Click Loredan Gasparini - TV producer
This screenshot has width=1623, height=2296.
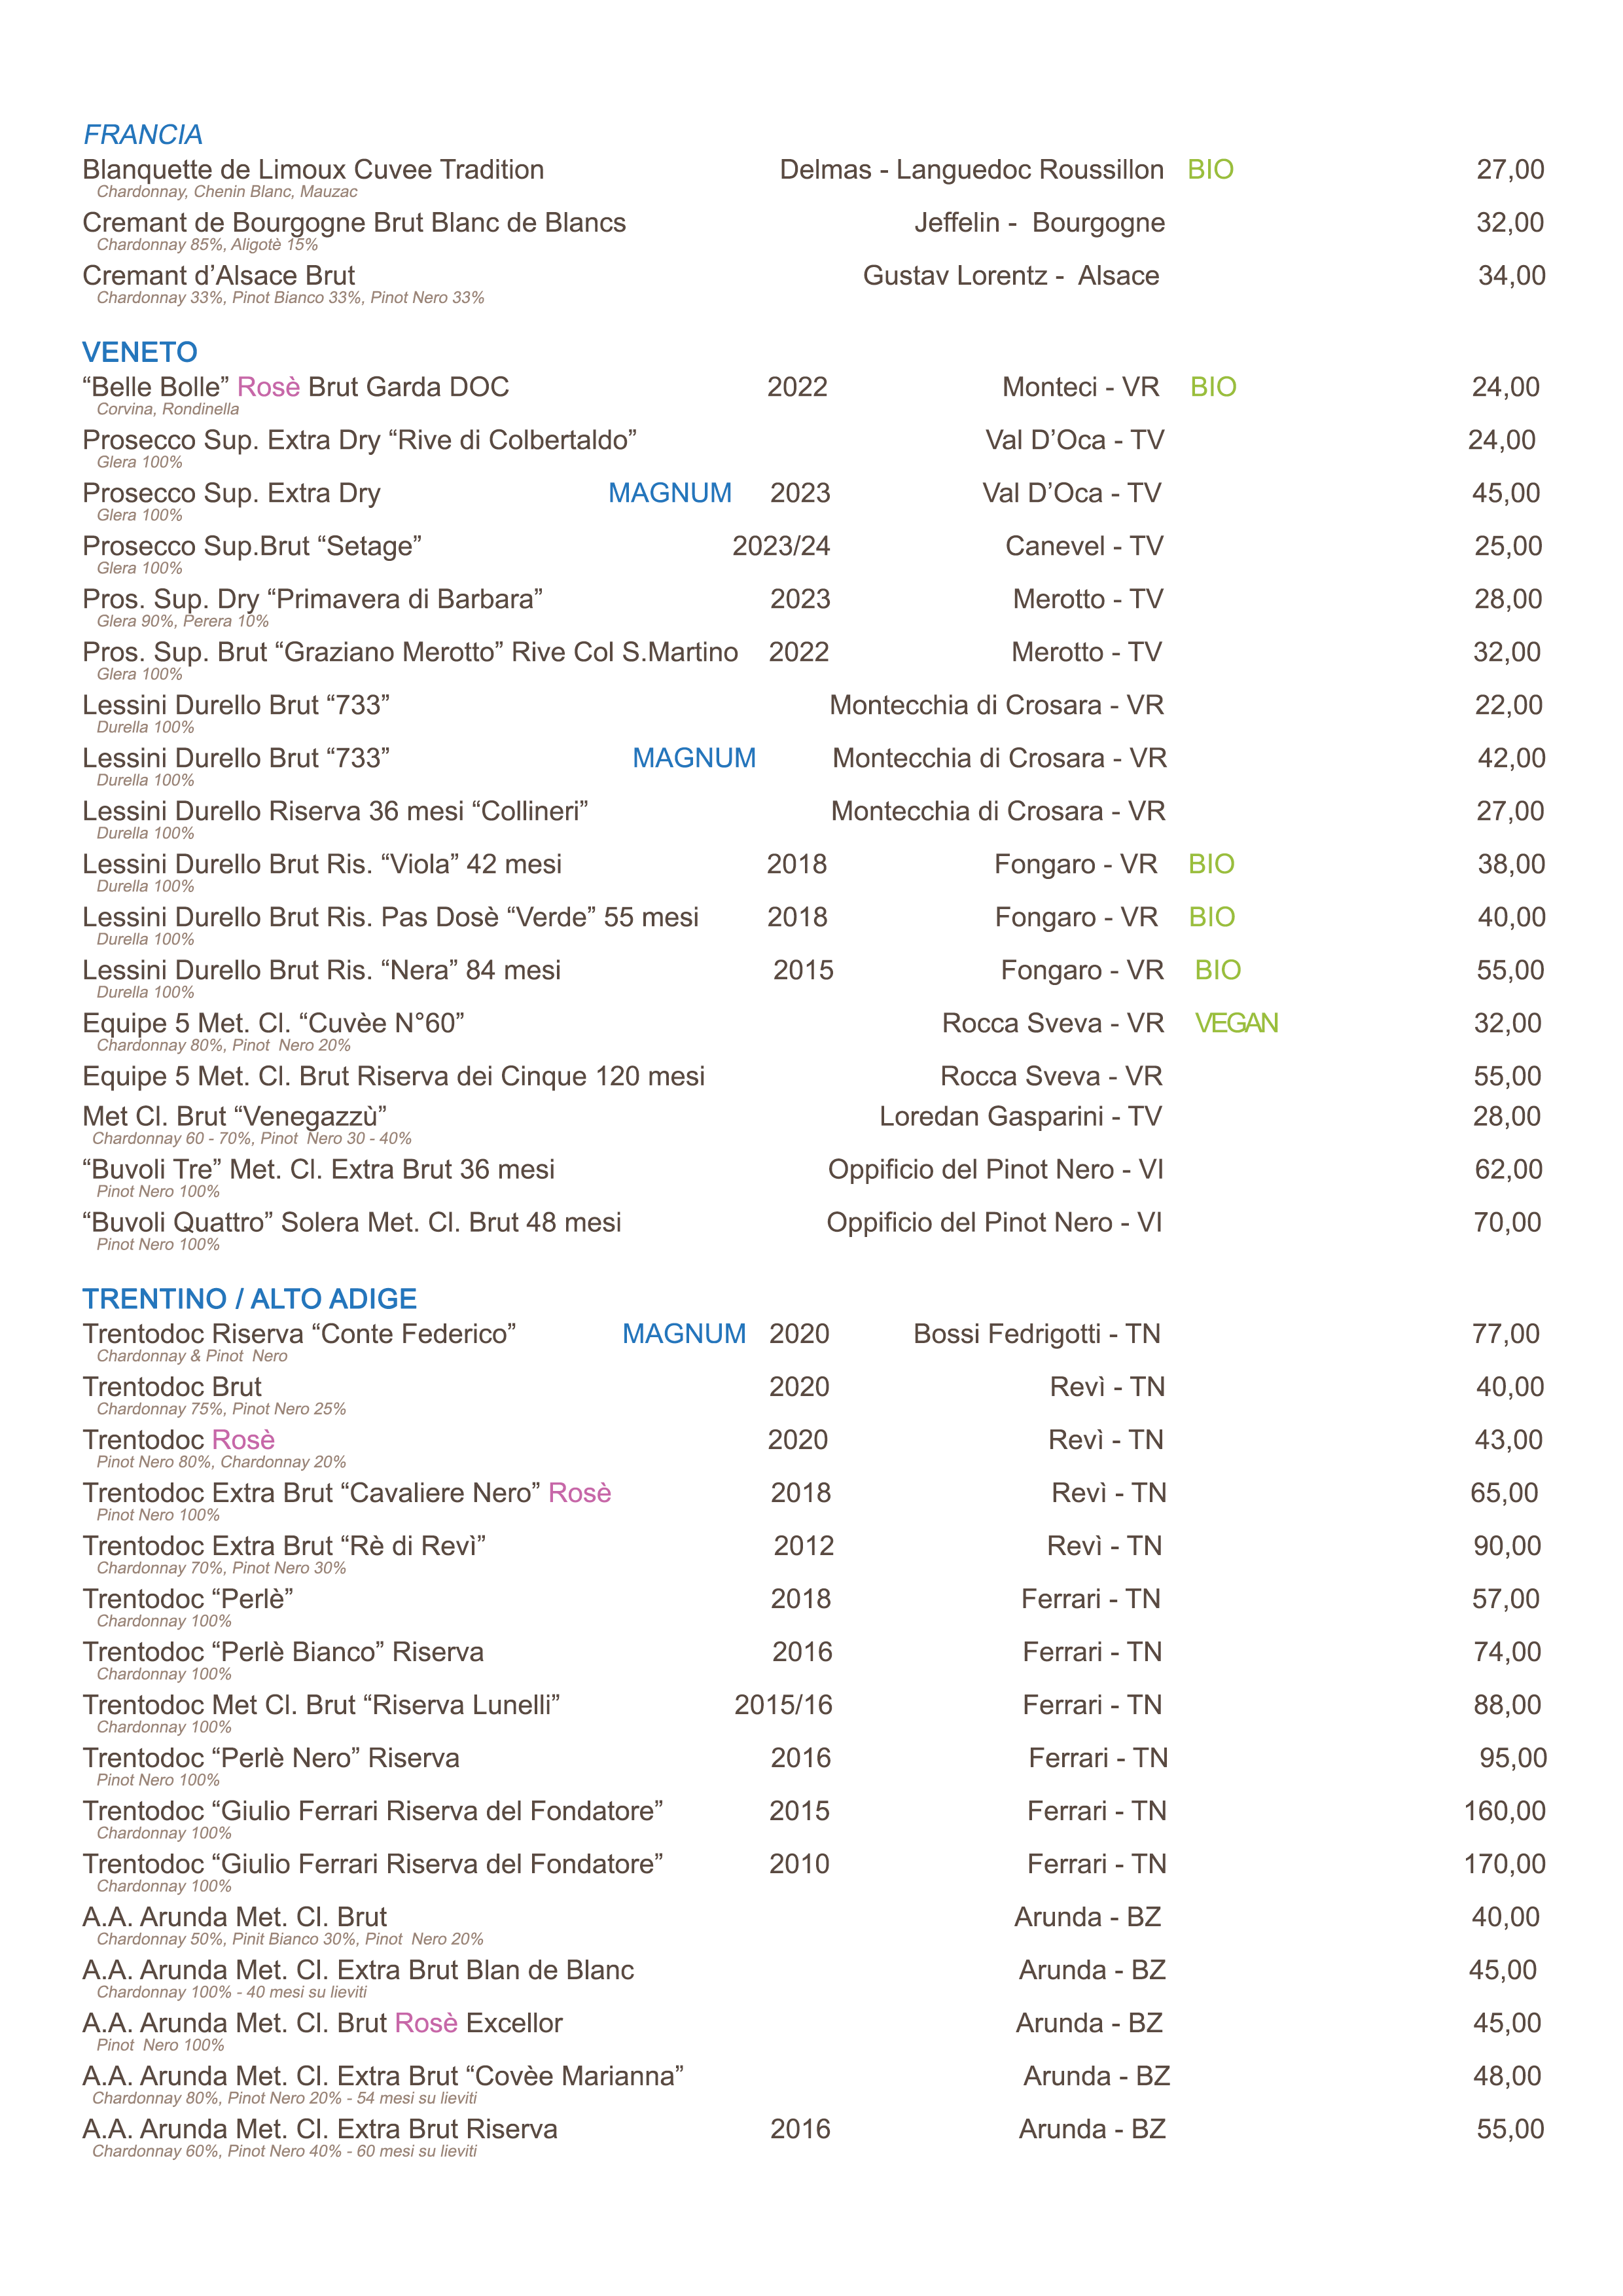click(1020, 1116)
